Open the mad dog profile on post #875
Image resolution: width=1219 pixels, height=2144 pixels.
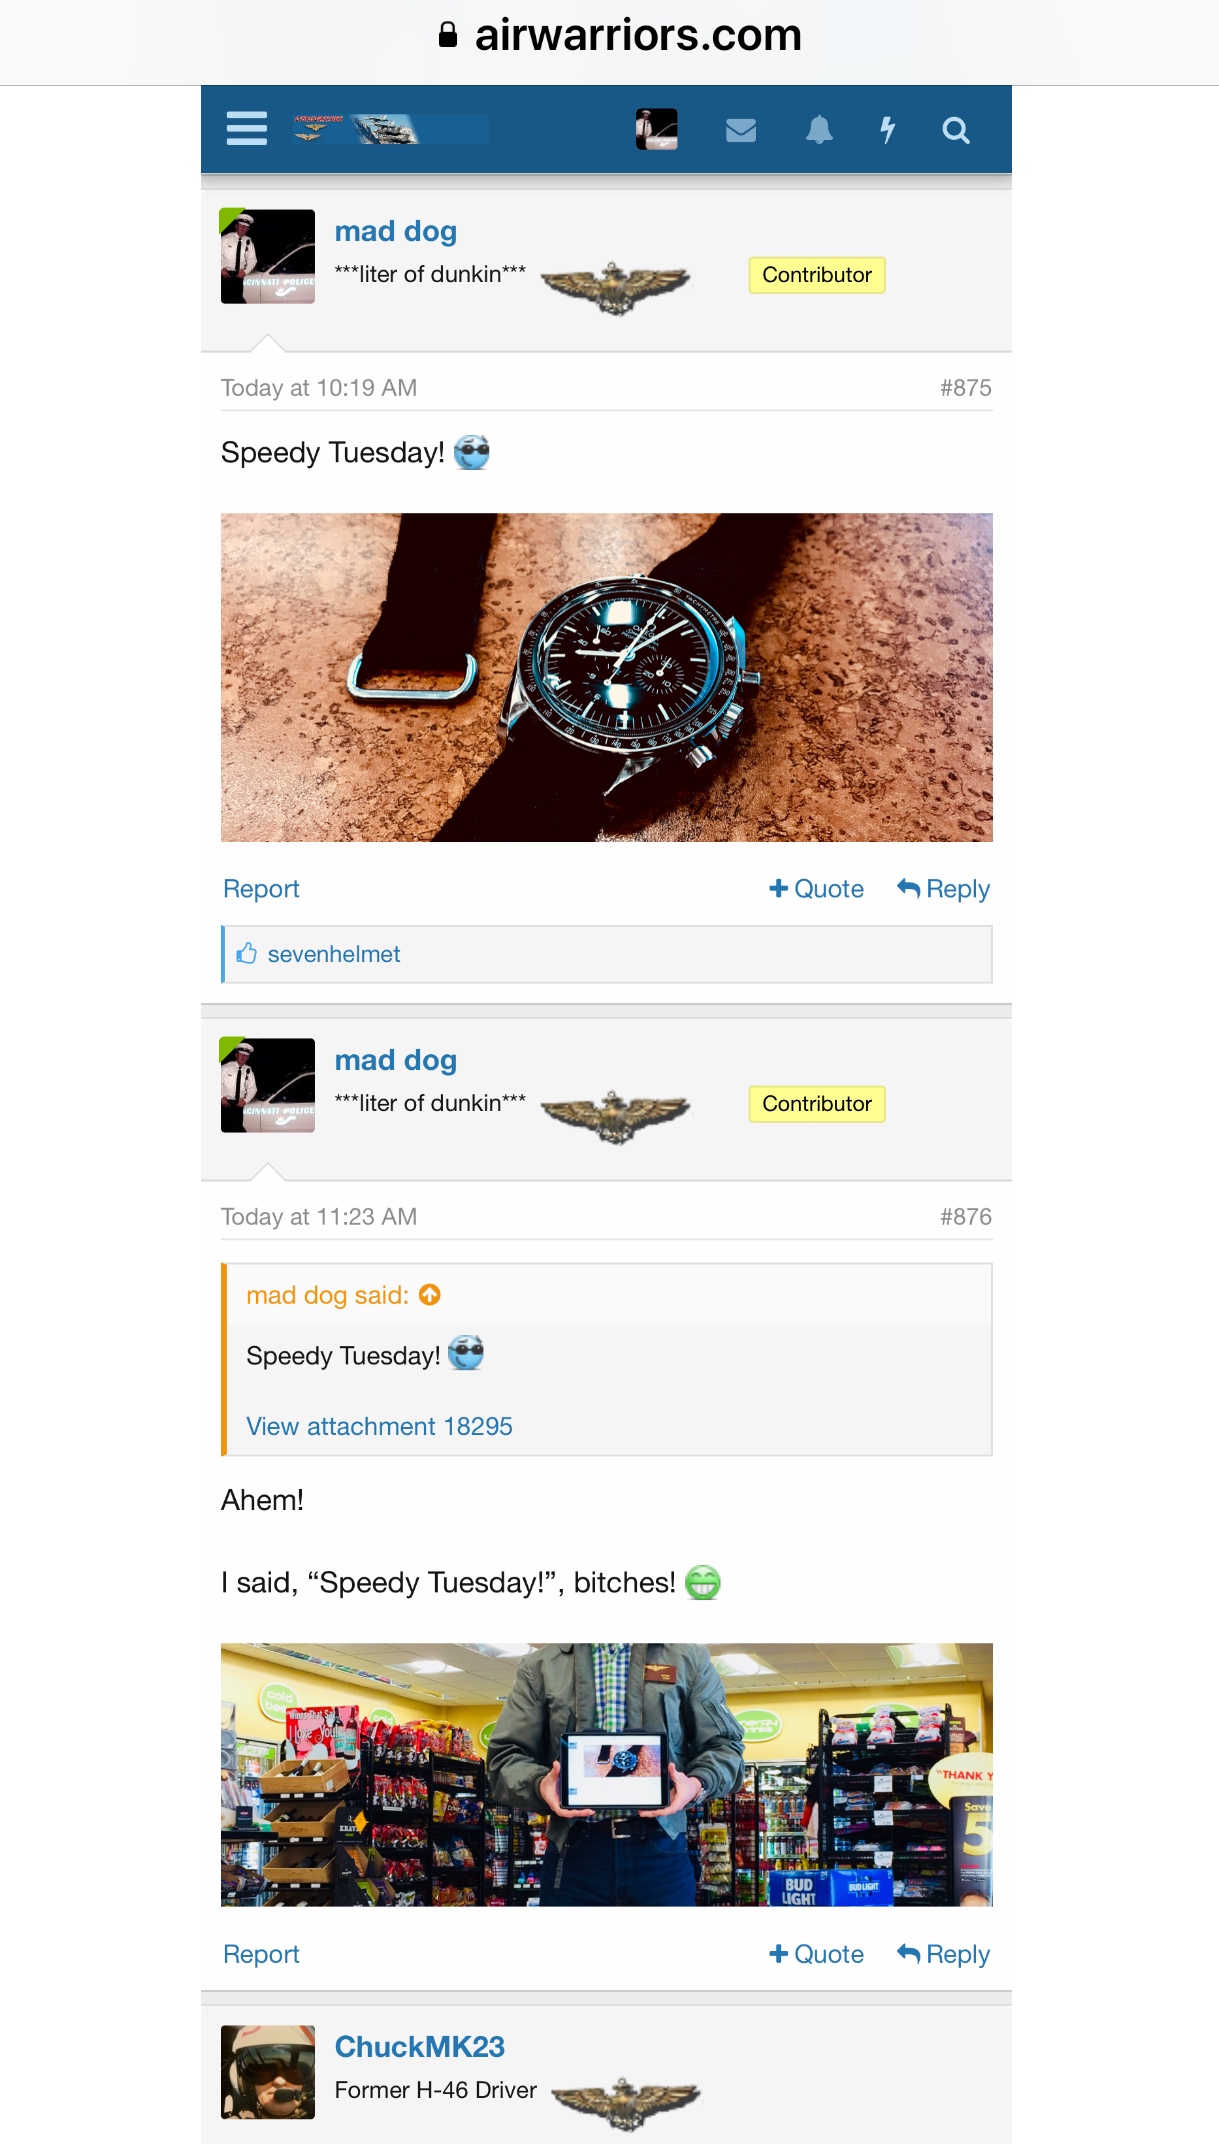(396, 231)
